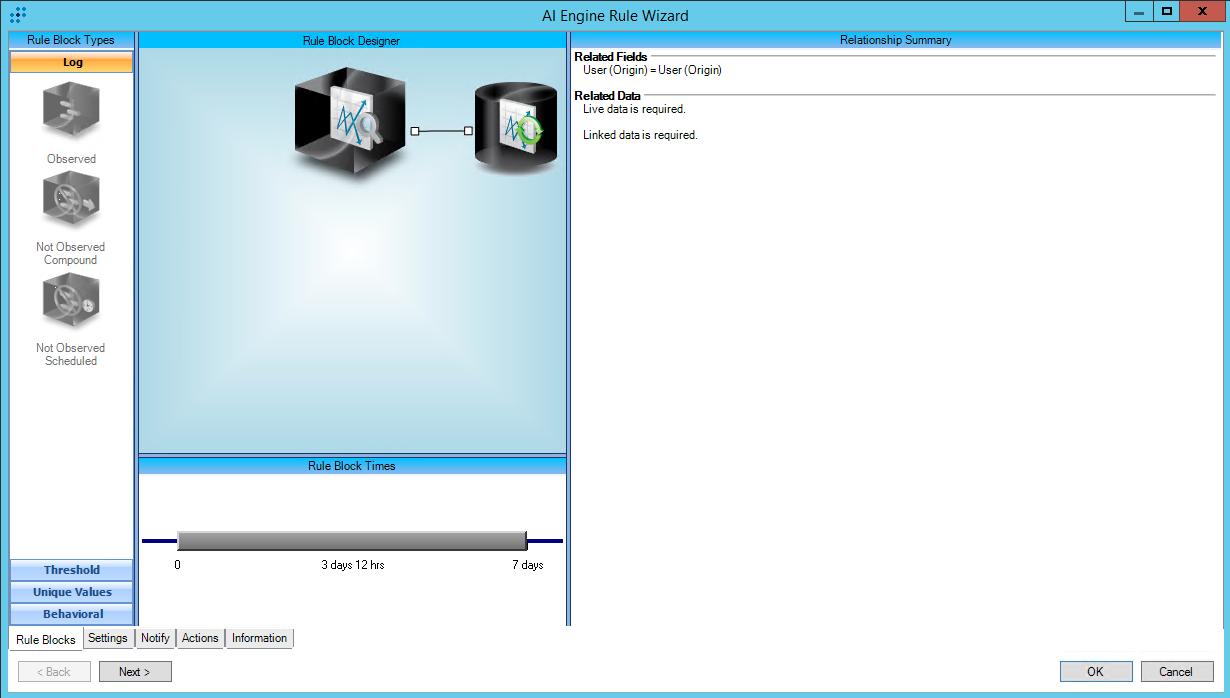
Task: Expand the Behavioral rule block section
Action: pos(71,614)
